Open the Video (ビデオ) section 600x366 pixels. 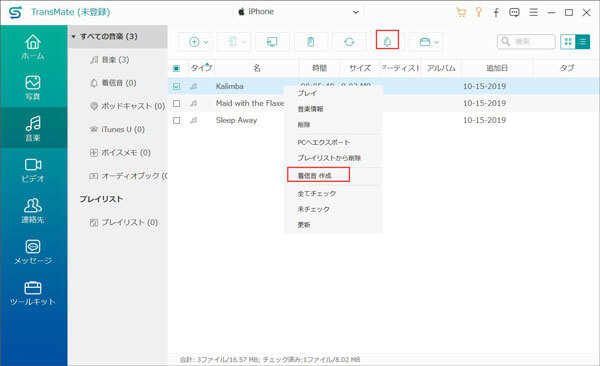point(33,170)
